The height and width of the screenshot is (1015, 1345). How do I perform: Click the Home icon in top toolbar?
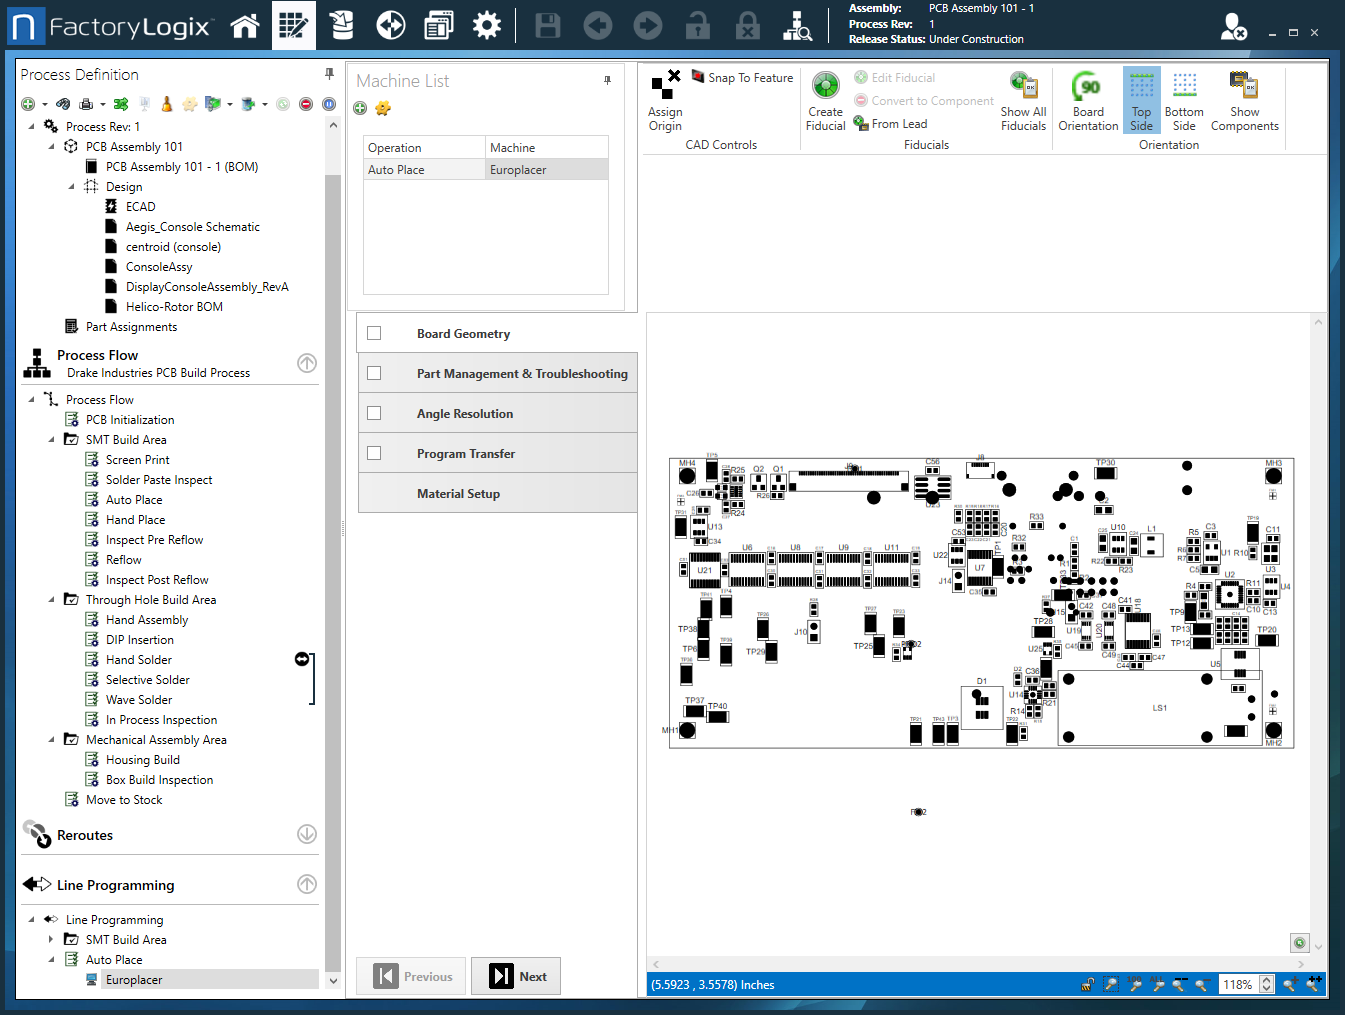(245, 26)
